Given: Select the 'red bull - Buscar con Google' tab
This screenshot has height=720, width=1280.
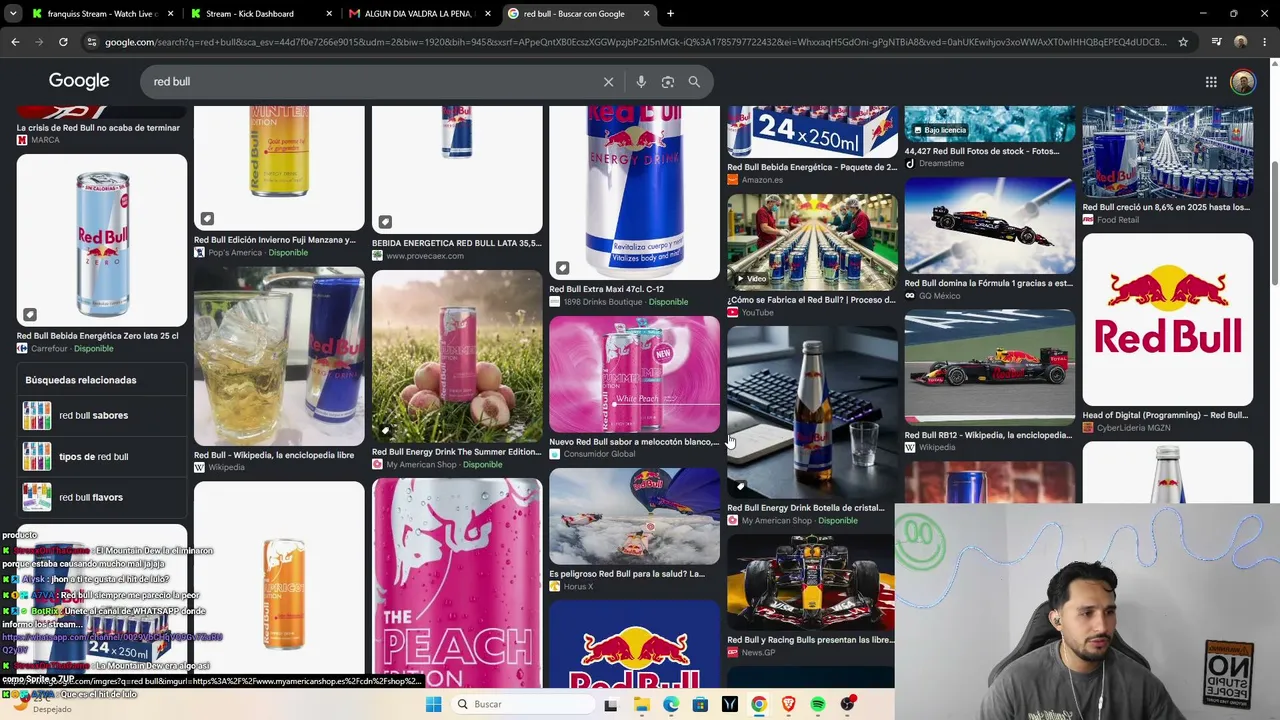Looking at the screenshot, I should click(578, 14).
